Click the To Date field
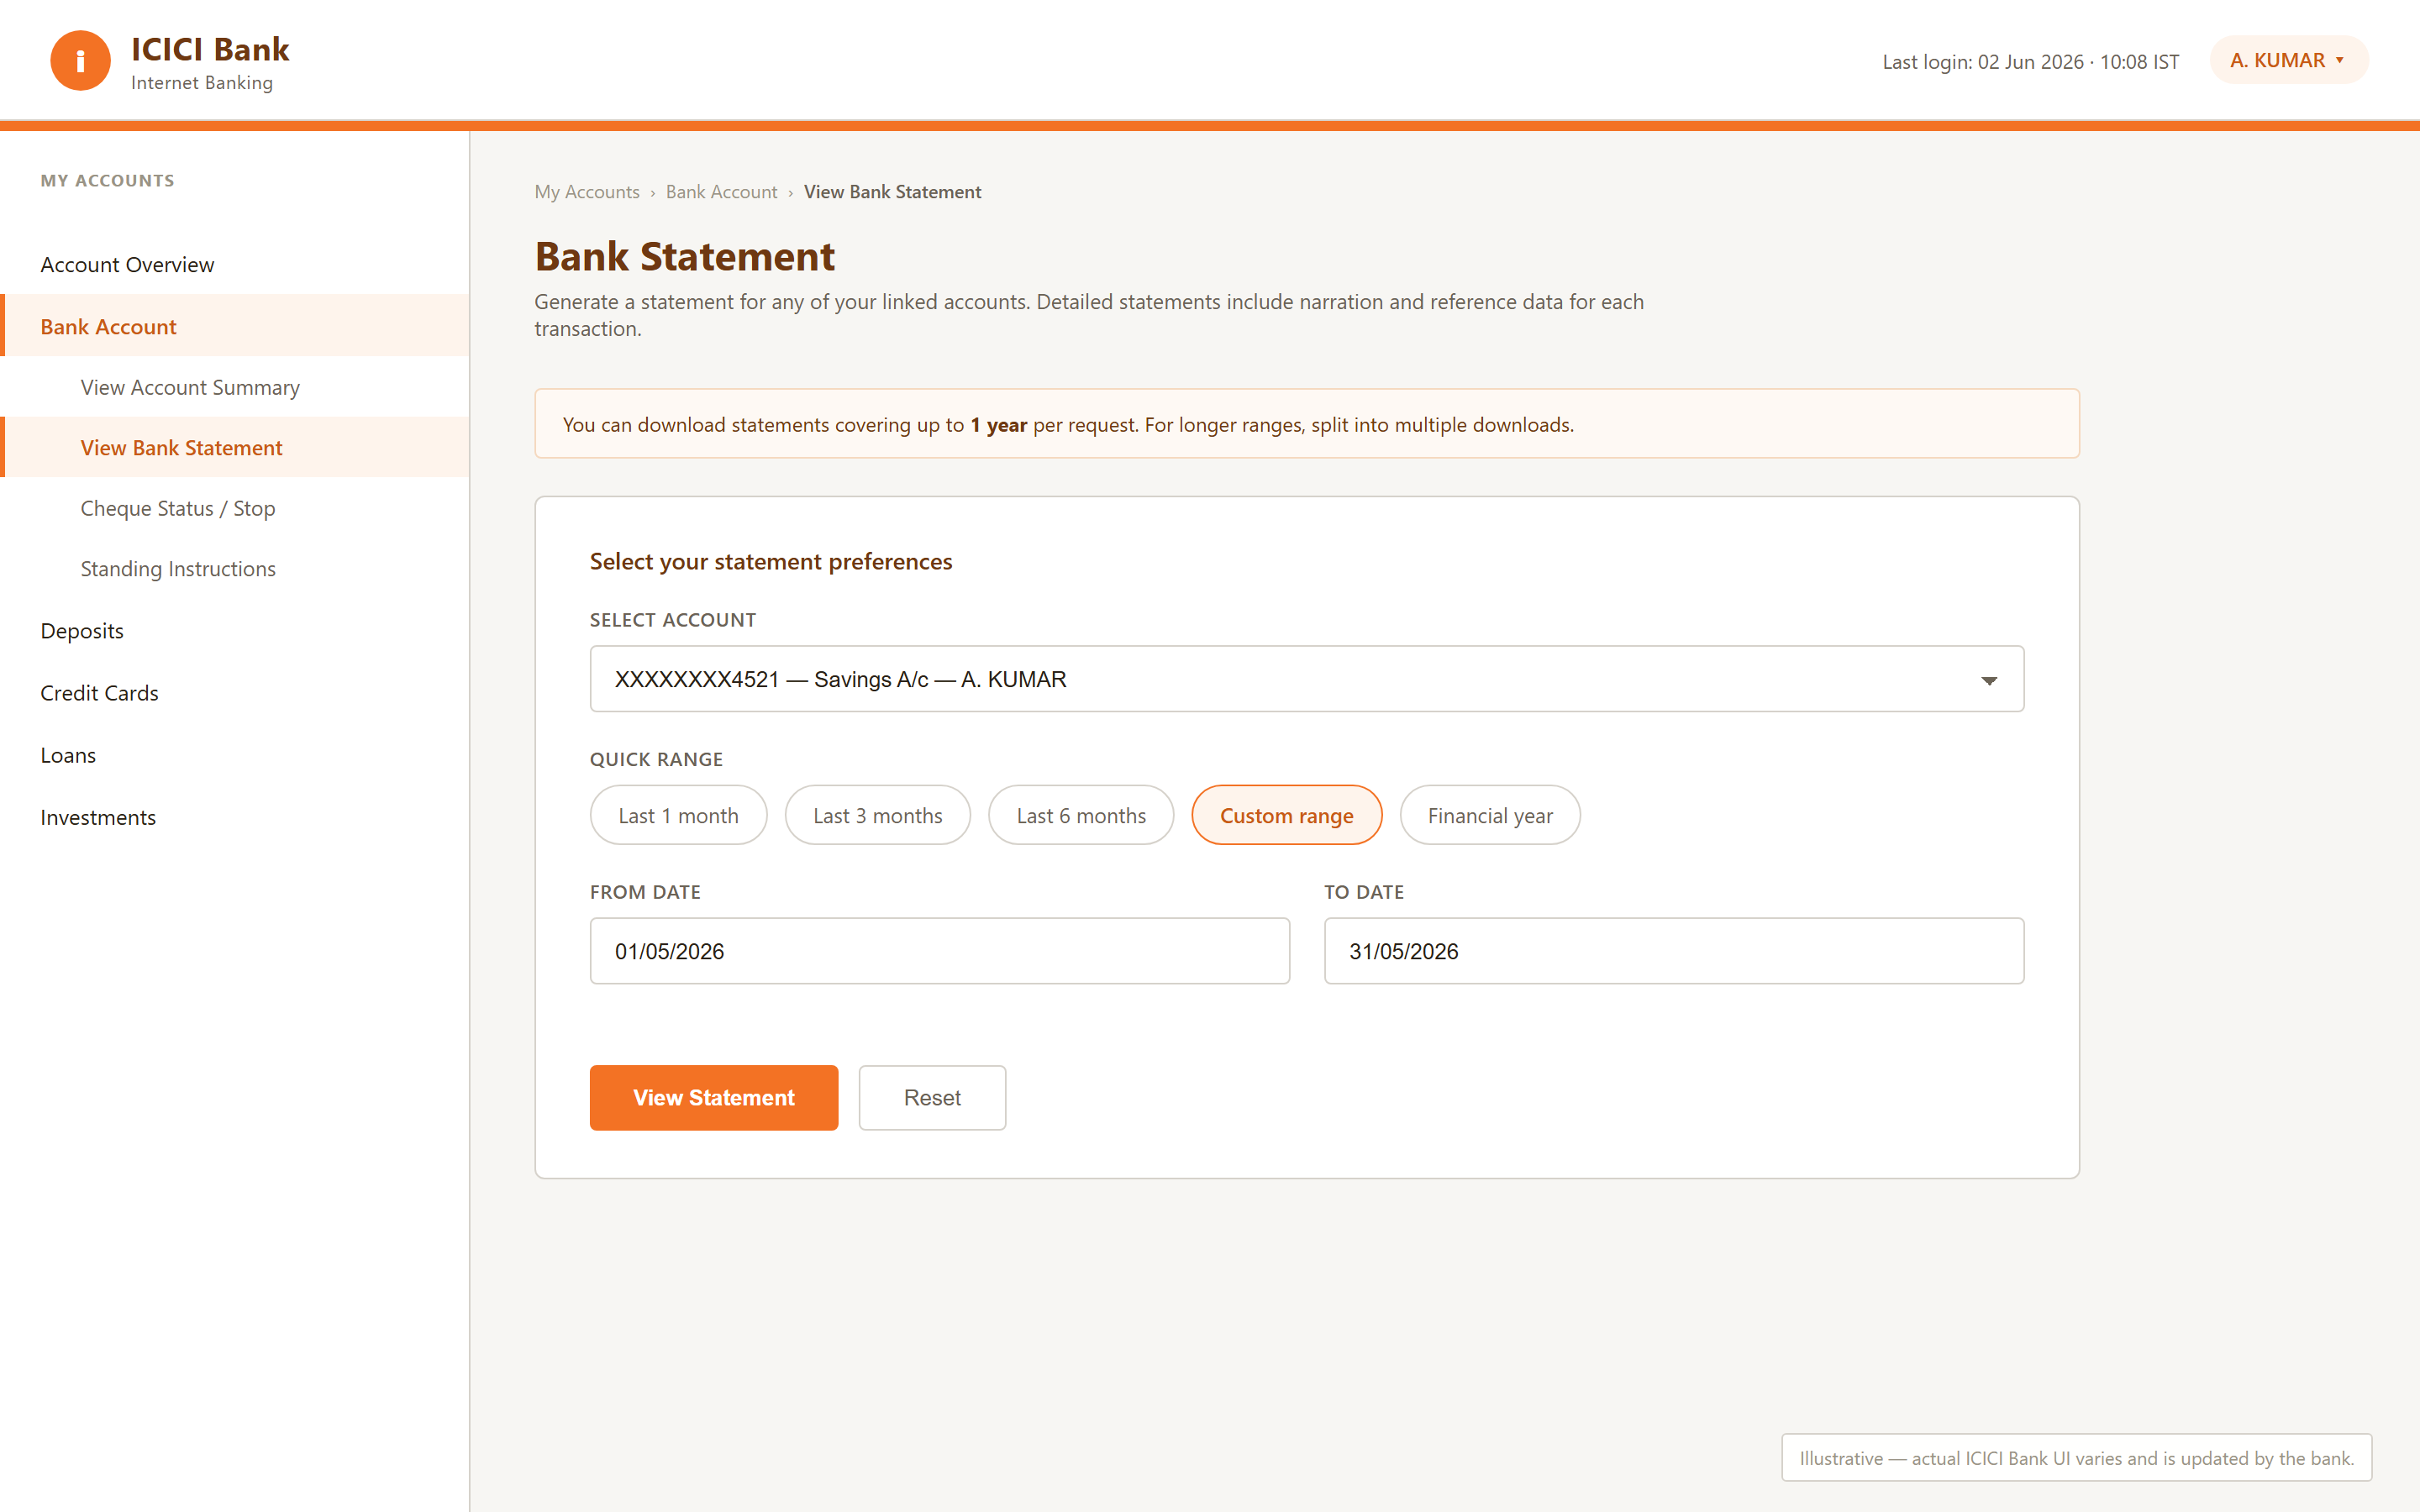2420x1512 pixels. click(x=1674, y=951)
